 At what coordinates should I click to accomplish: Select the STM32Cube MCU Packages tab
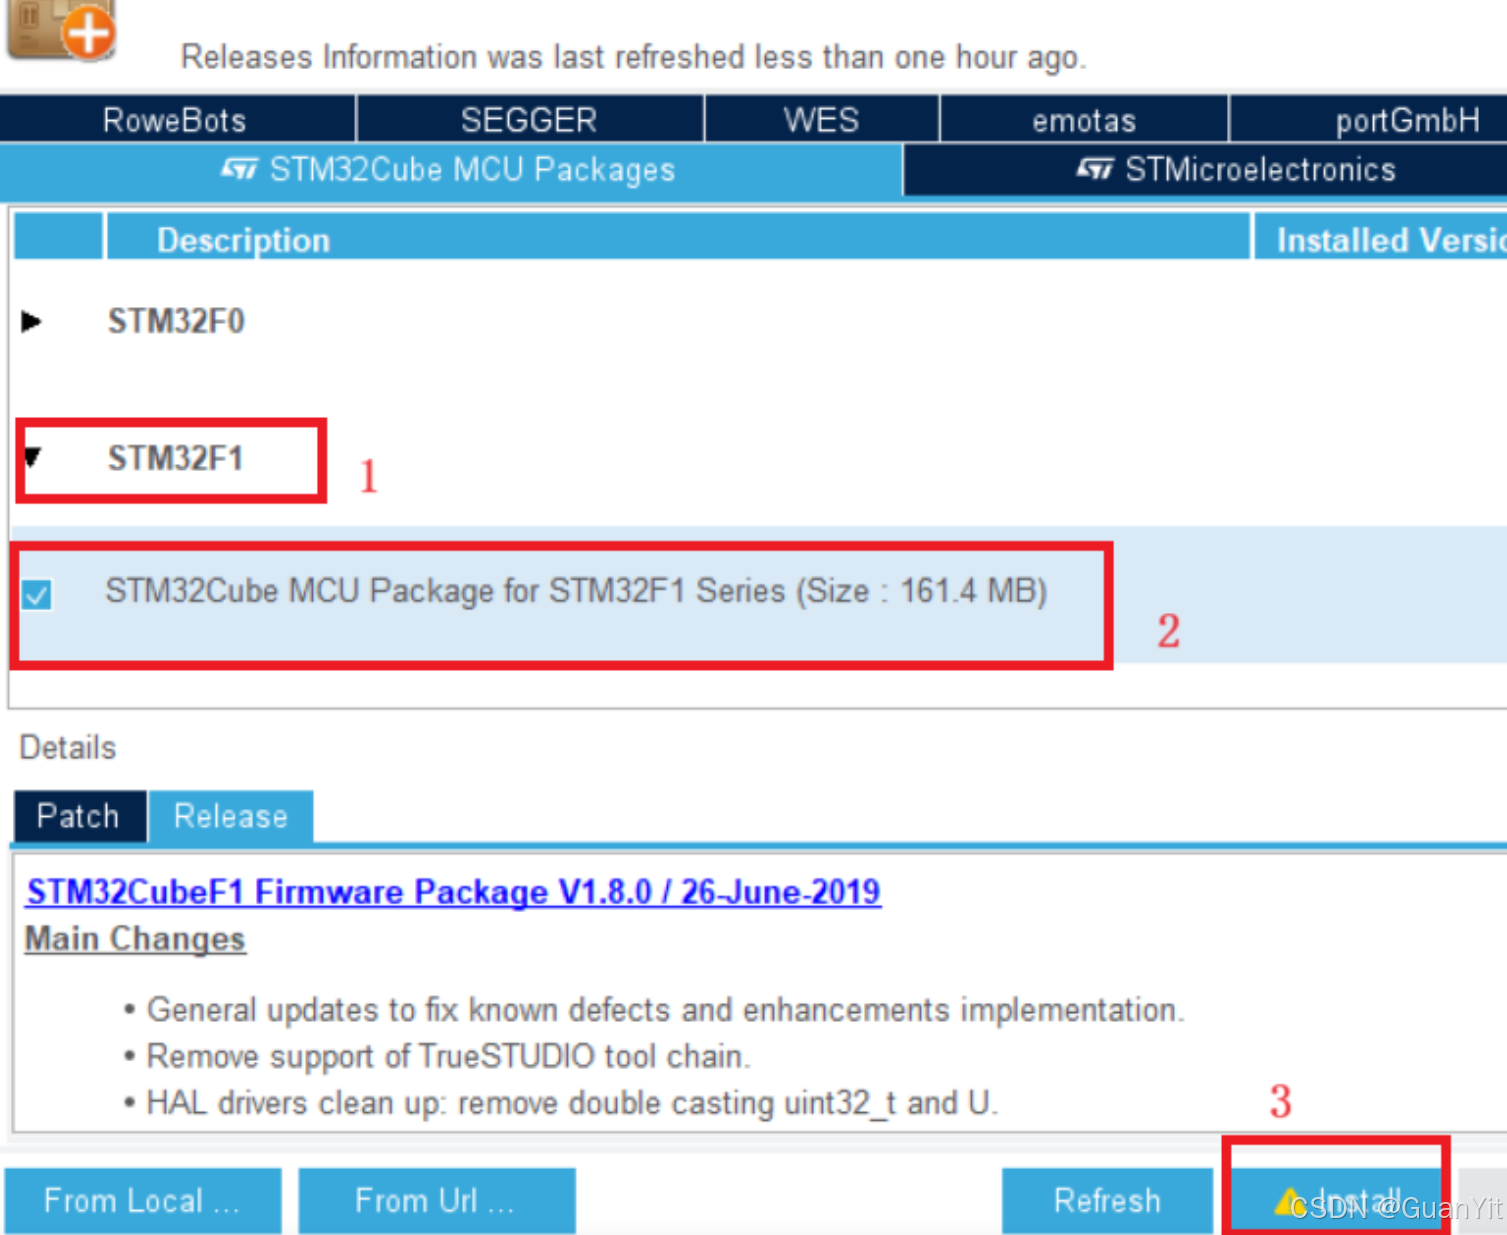[x=450, y=170]
